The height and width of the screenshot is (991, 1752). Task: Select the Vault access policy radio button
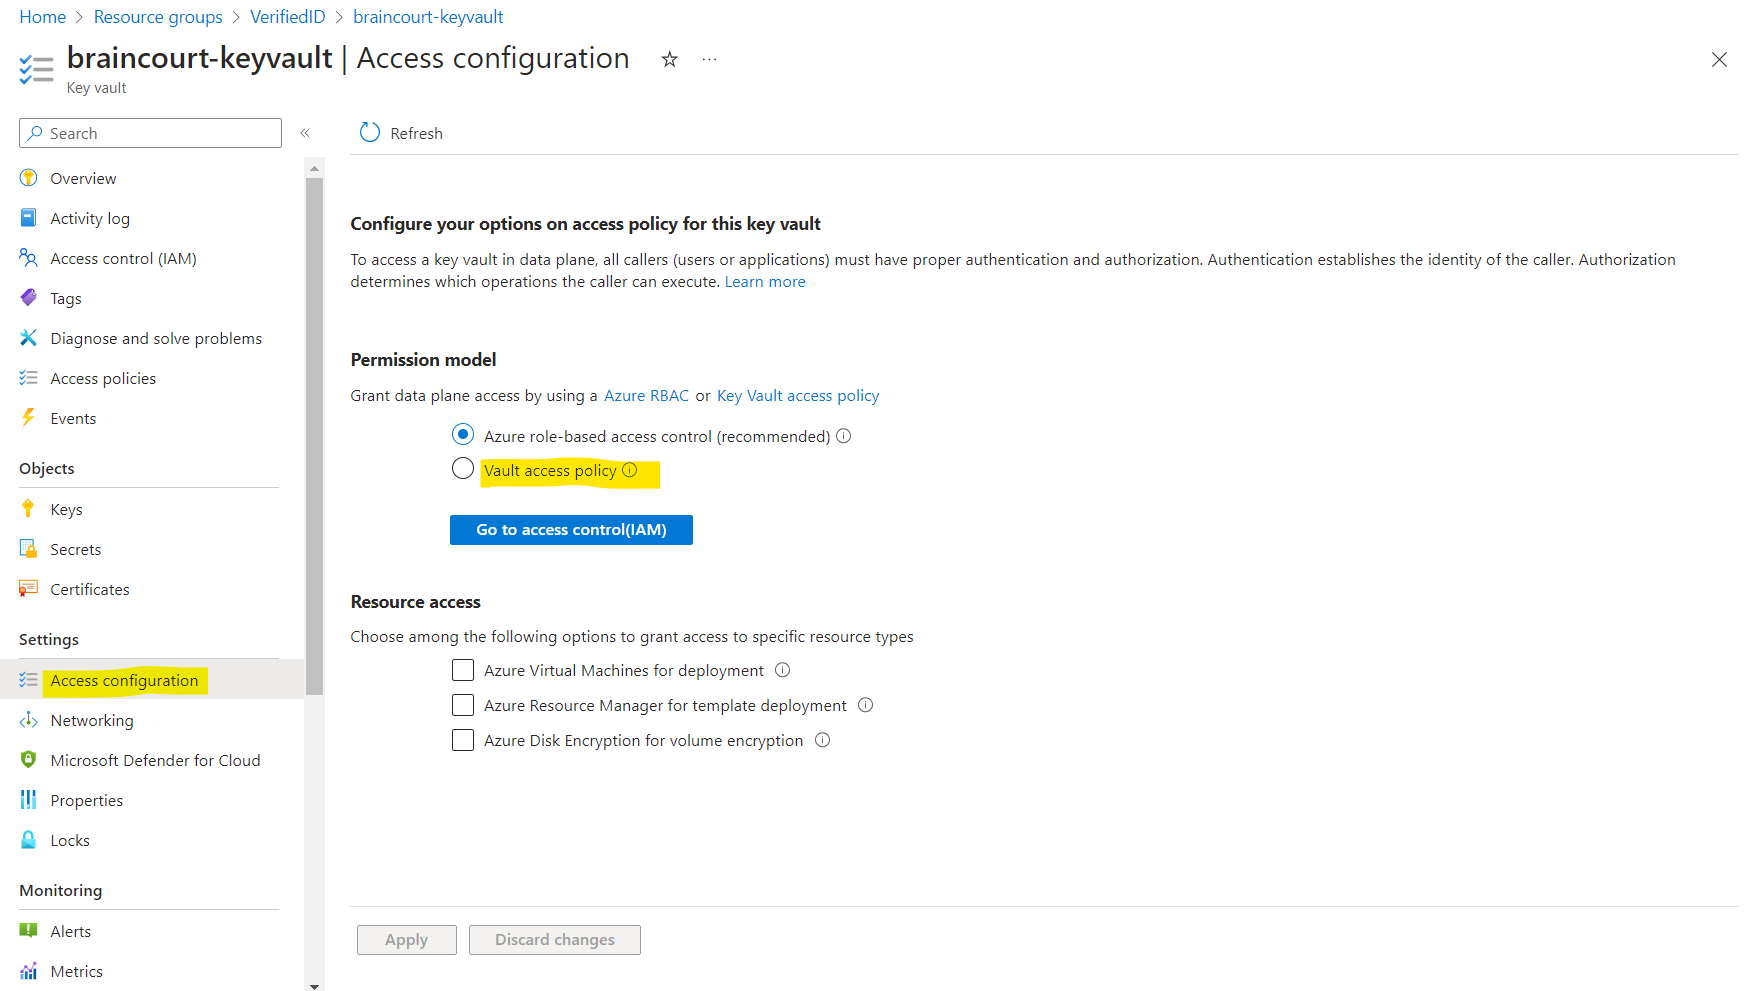click(x=462, y=468)
